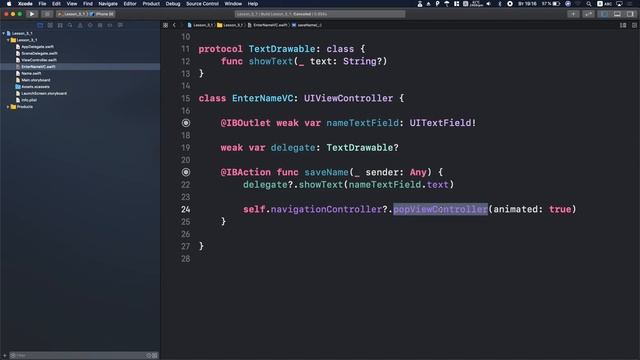Open the code review arrows button
640x360 pixels.
[x=588, y=14]
